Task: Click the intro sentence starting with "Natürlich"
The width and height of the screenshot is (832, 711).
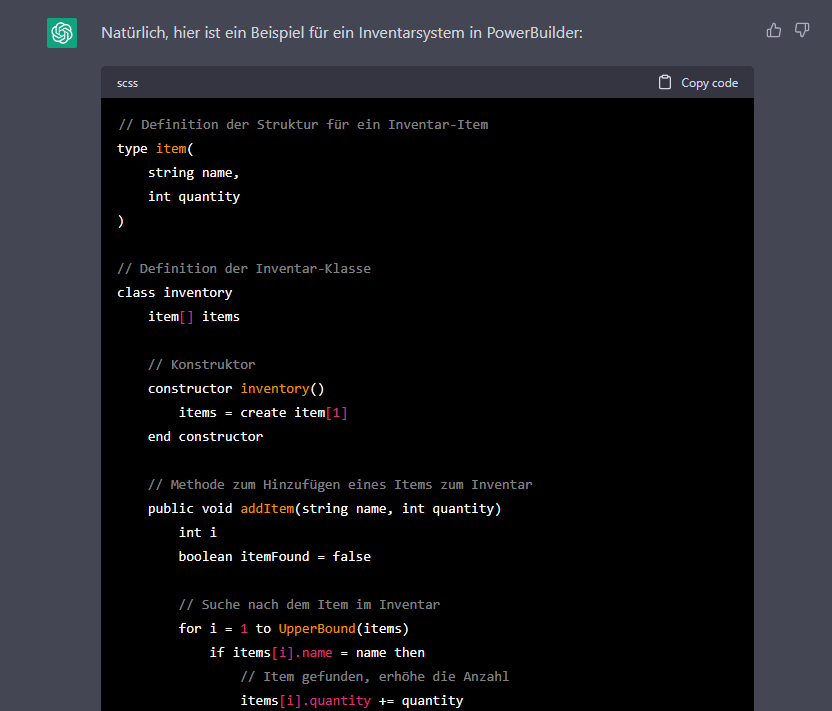Action: (x=341, y=33)
